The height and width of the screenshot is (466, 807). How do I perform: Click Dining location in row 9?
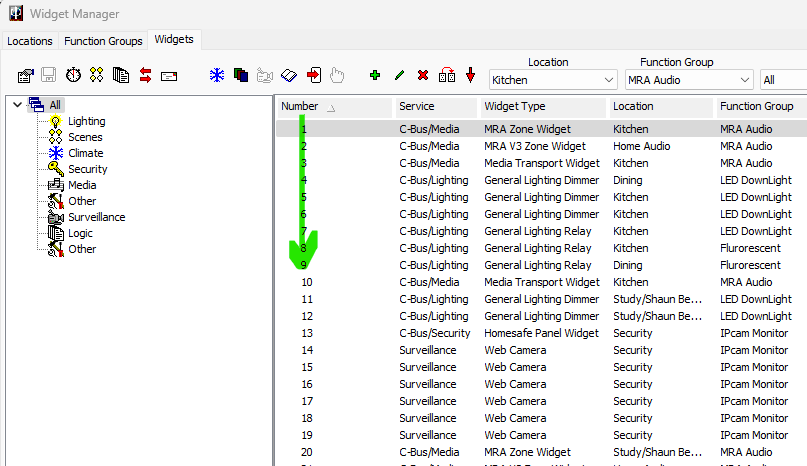[627, 265]
